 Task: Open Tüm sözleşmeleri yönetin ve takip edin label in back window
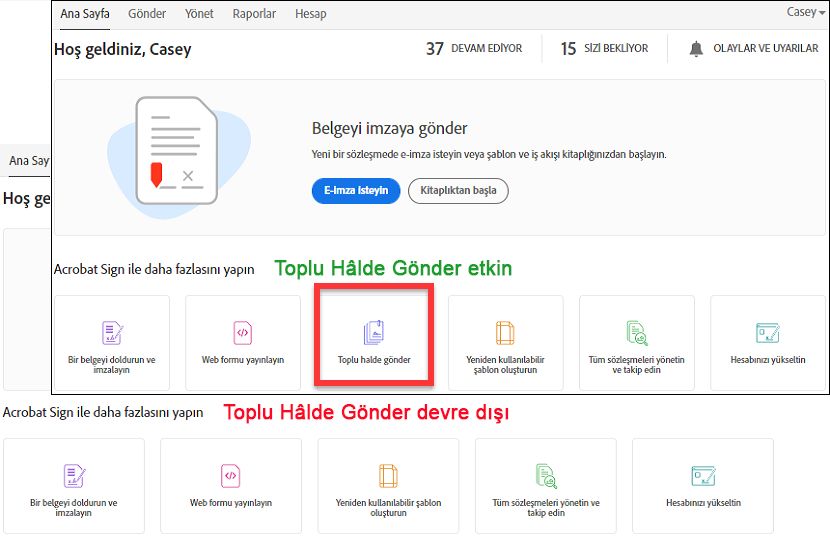(546, 507)
